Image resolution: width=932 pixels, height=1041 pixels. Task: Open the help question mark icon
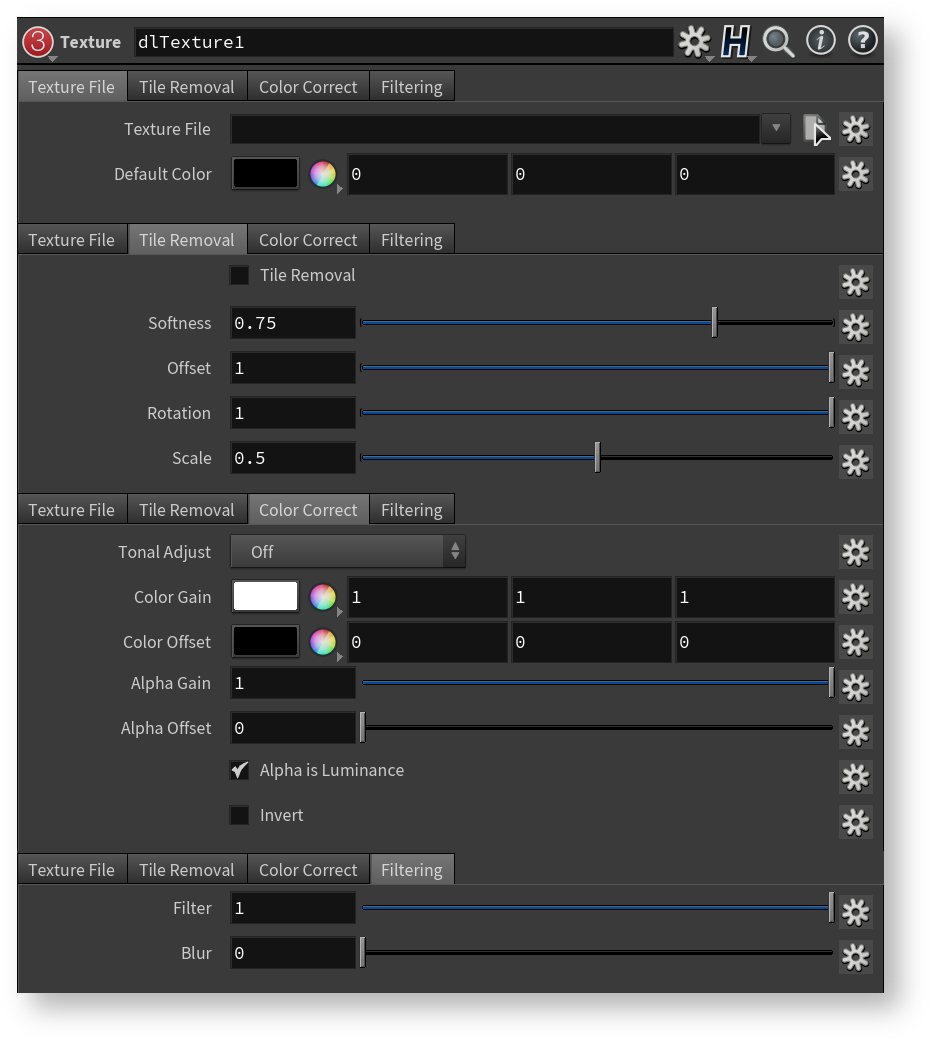point(862,41)
